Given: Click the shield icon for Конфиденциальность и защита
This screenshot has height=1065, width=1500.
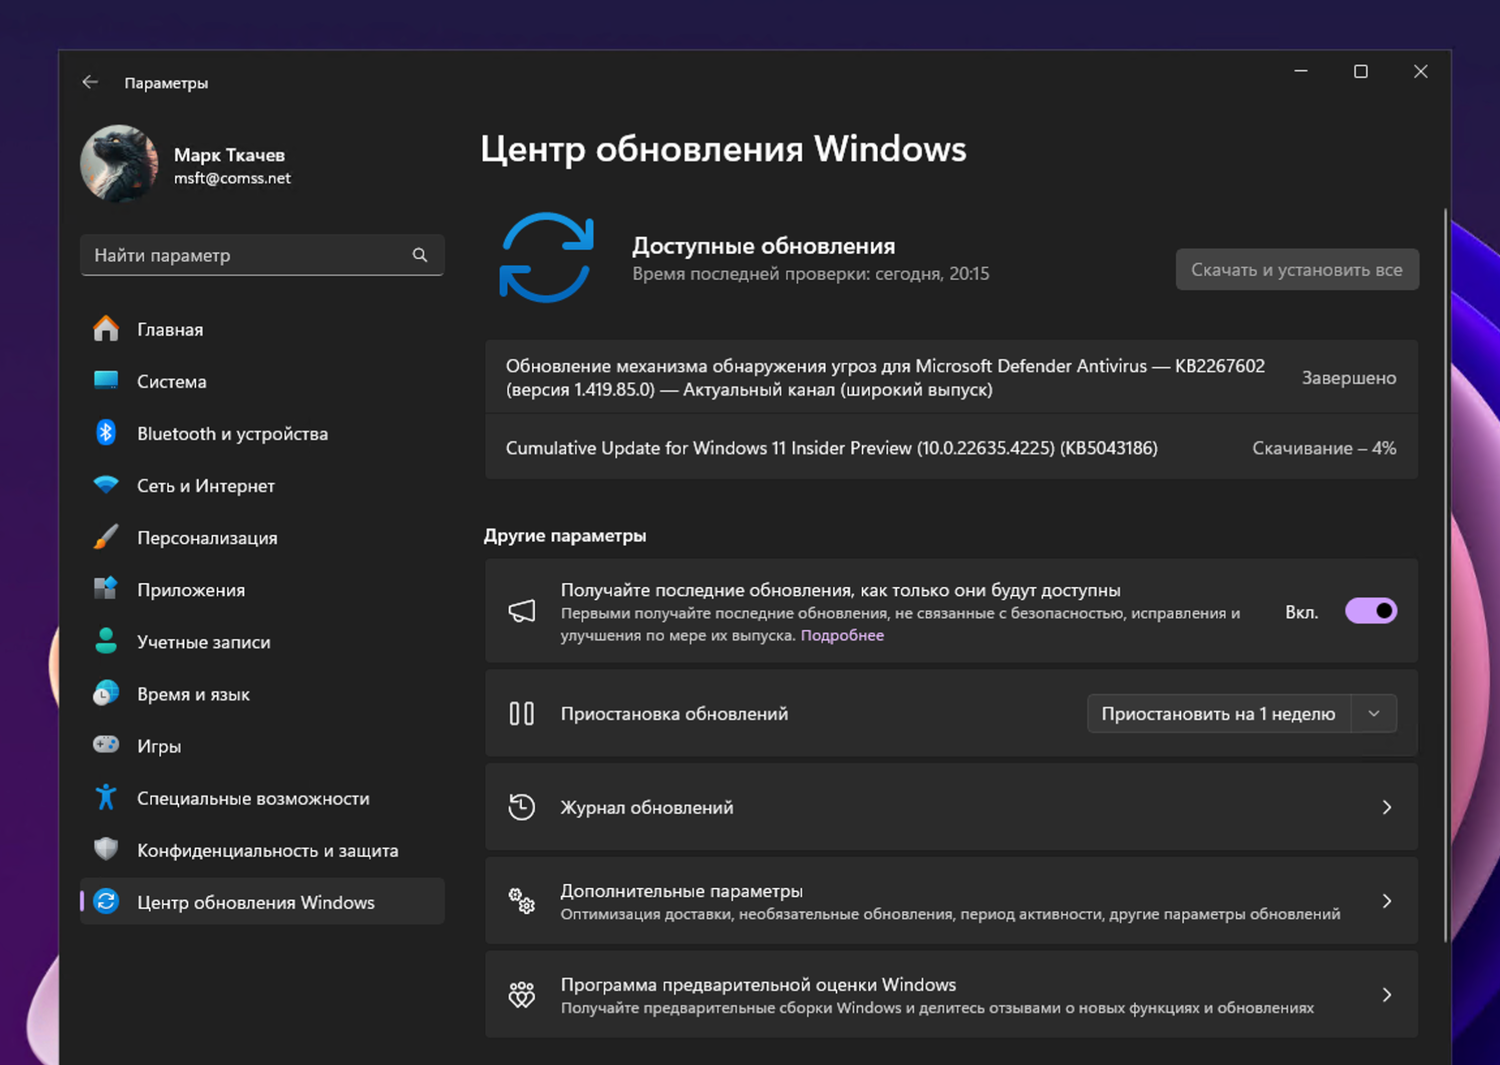Looking at the screenshot, I should coord(106,849).
